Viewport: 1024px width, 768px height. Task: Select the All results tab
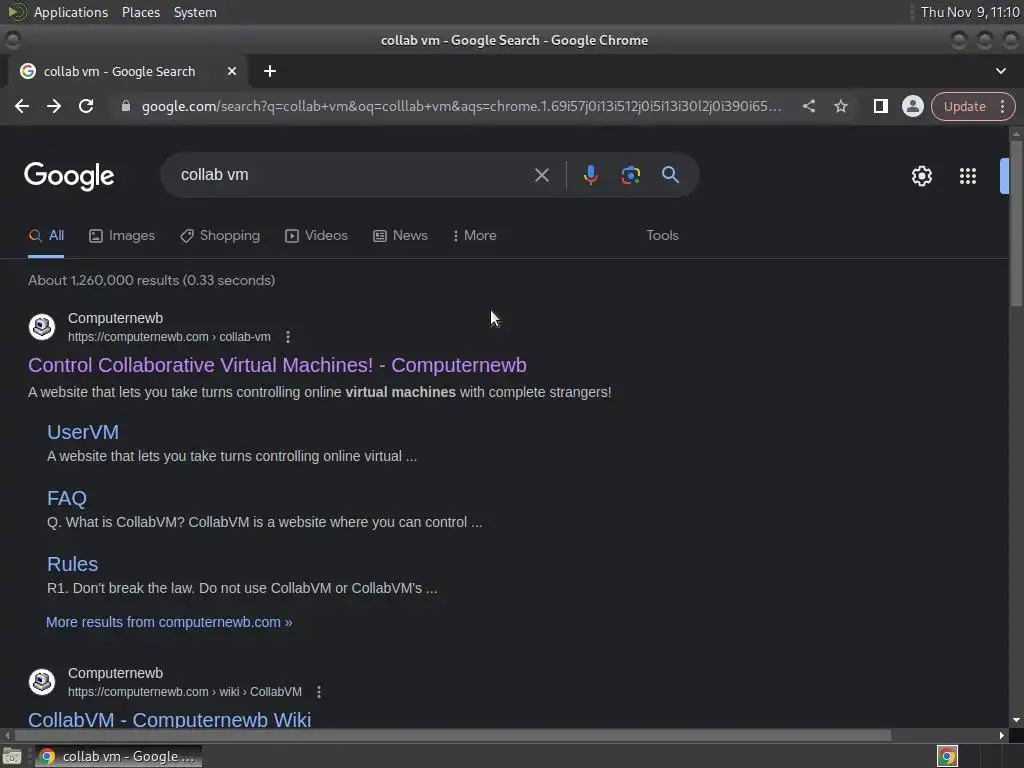(x=46, y=236)
